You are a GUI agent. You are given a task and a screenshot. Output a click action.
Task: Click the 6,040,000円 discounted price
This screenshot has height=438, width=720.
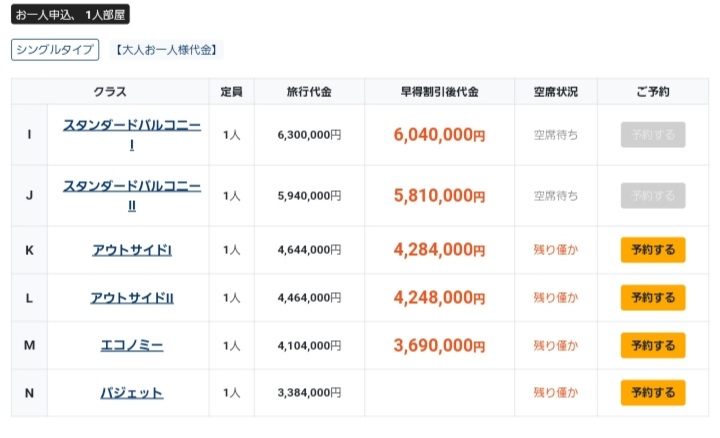point(439,135)
